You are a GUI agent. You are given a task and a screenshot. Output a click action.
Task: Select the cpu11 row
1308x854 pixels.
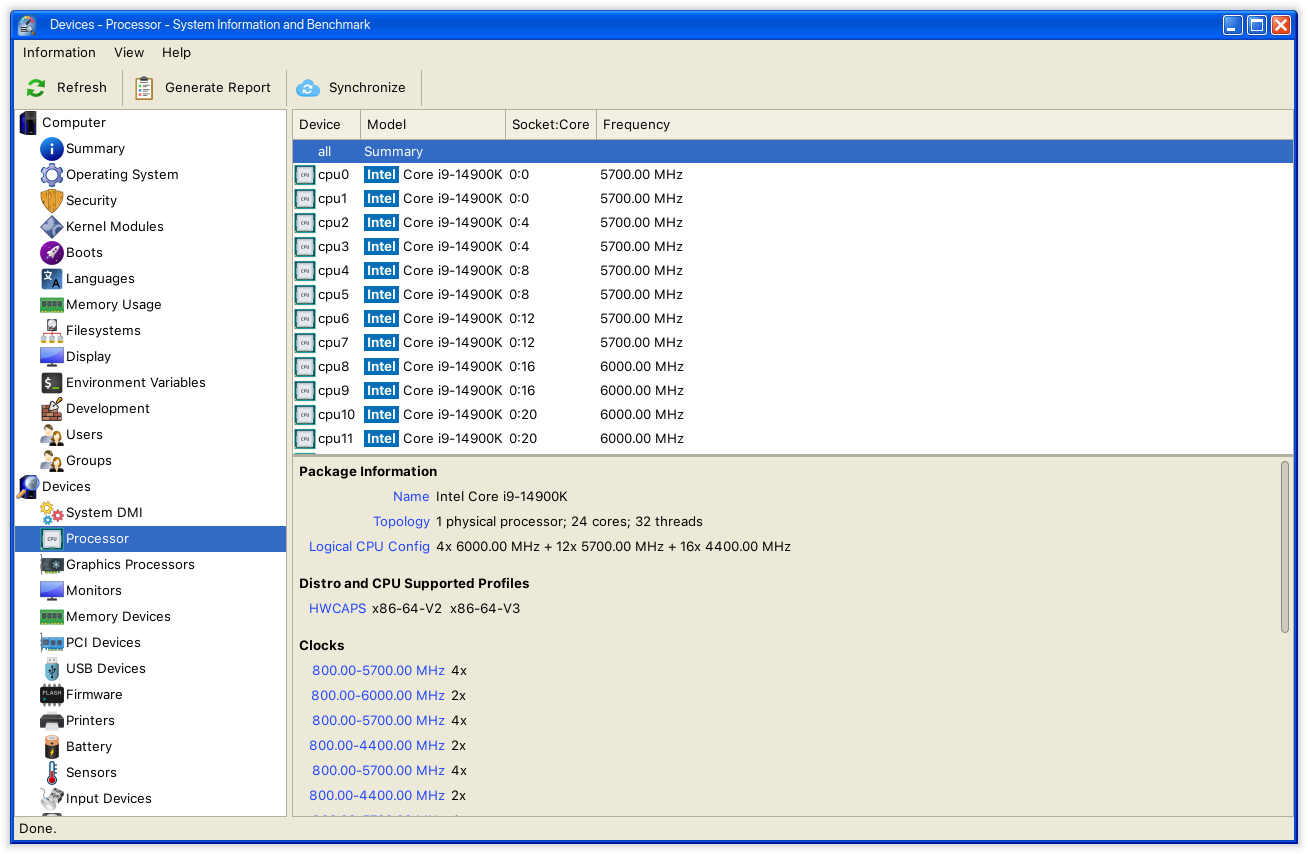[x=792, y=439]
